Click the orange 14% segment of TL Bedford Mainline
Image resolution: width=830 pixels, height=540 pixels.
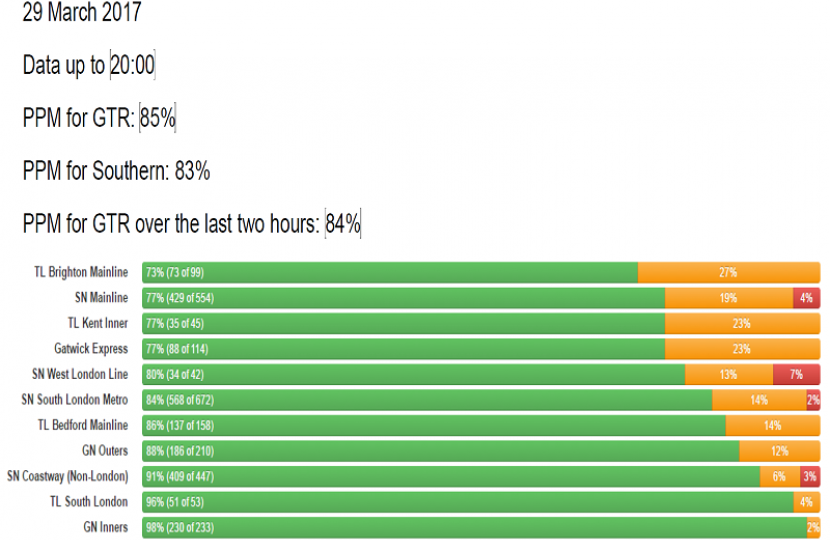tap(772, 425)
